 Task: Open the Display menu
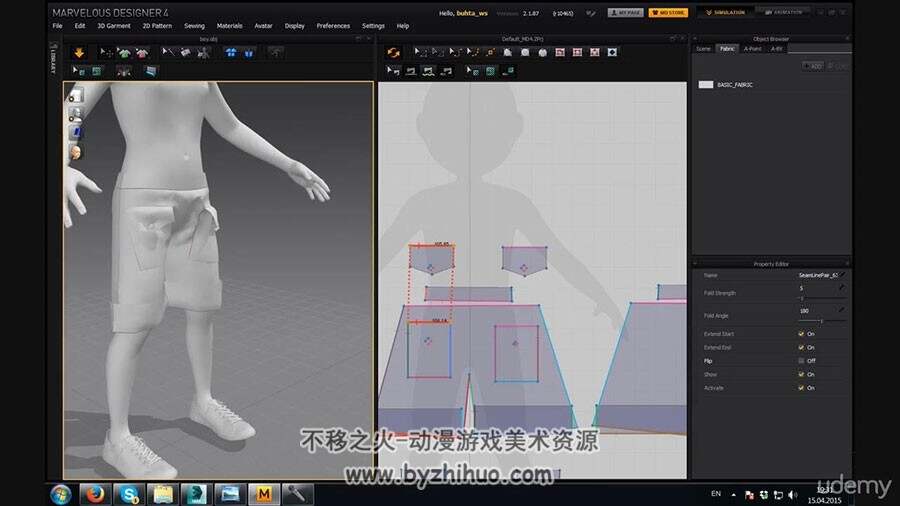pyautogui.click(x=294, y=26)
